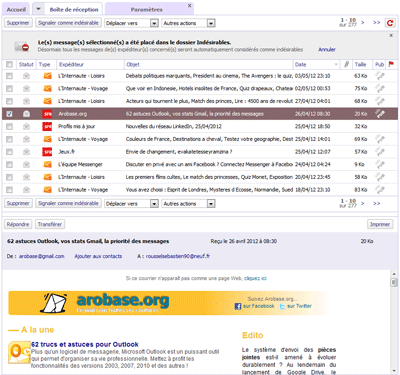Open the top Déplacer vers dropdown
Image resolution: width=400 pixels, height=375 pixels.
click(x=131, y=23)
